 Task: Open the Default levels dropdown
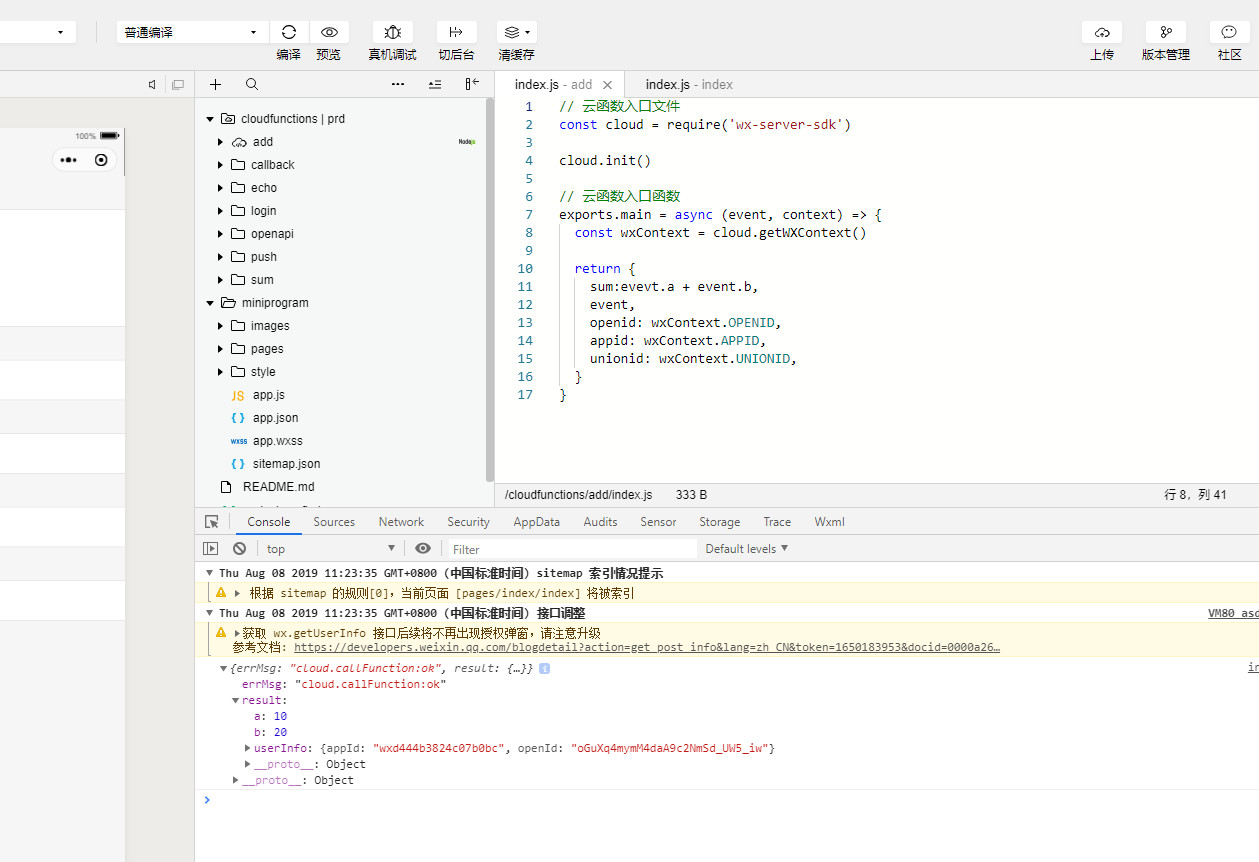click(746, 549)
